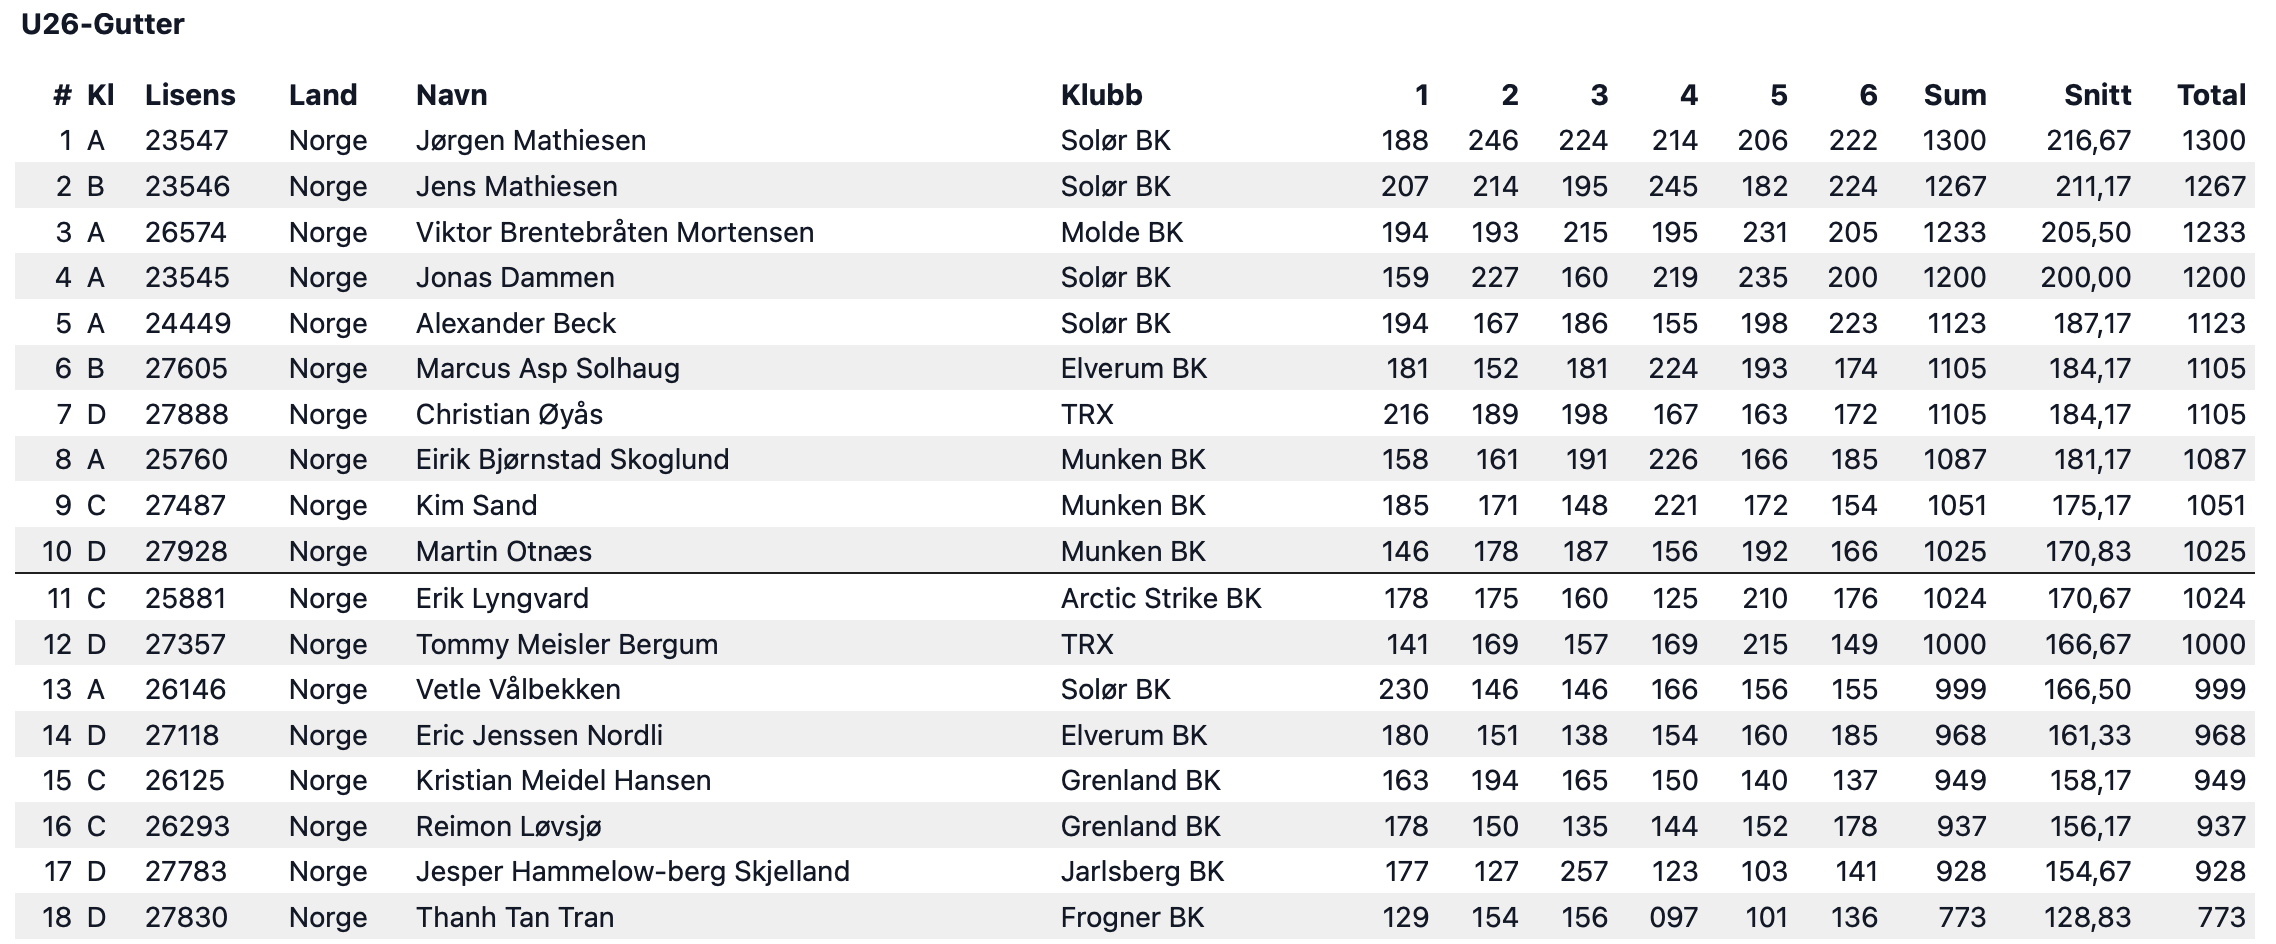Click the Lisens column header
The height and width of the screenshot is (944, 2276).
[x=190, y=95]
